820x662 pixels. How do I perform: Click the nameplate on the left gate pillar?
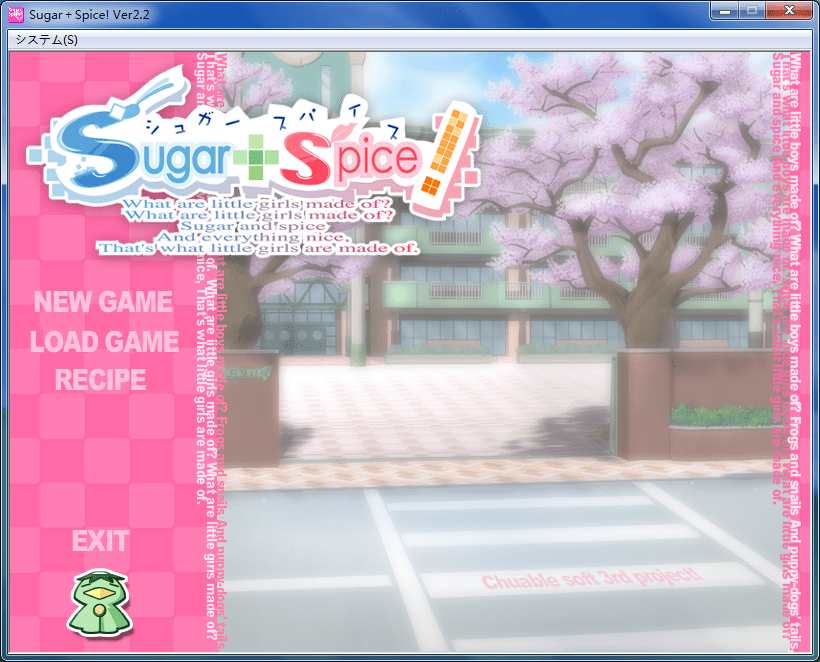(x=244, y=374)
